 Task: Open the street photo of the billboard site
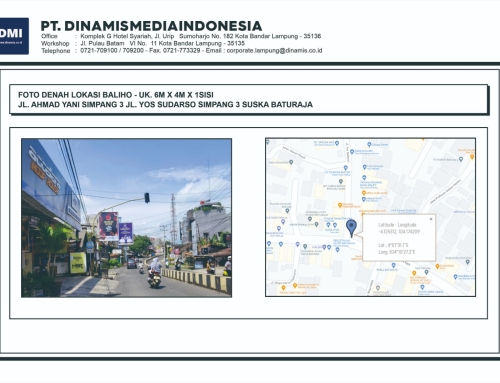[127, 218]
